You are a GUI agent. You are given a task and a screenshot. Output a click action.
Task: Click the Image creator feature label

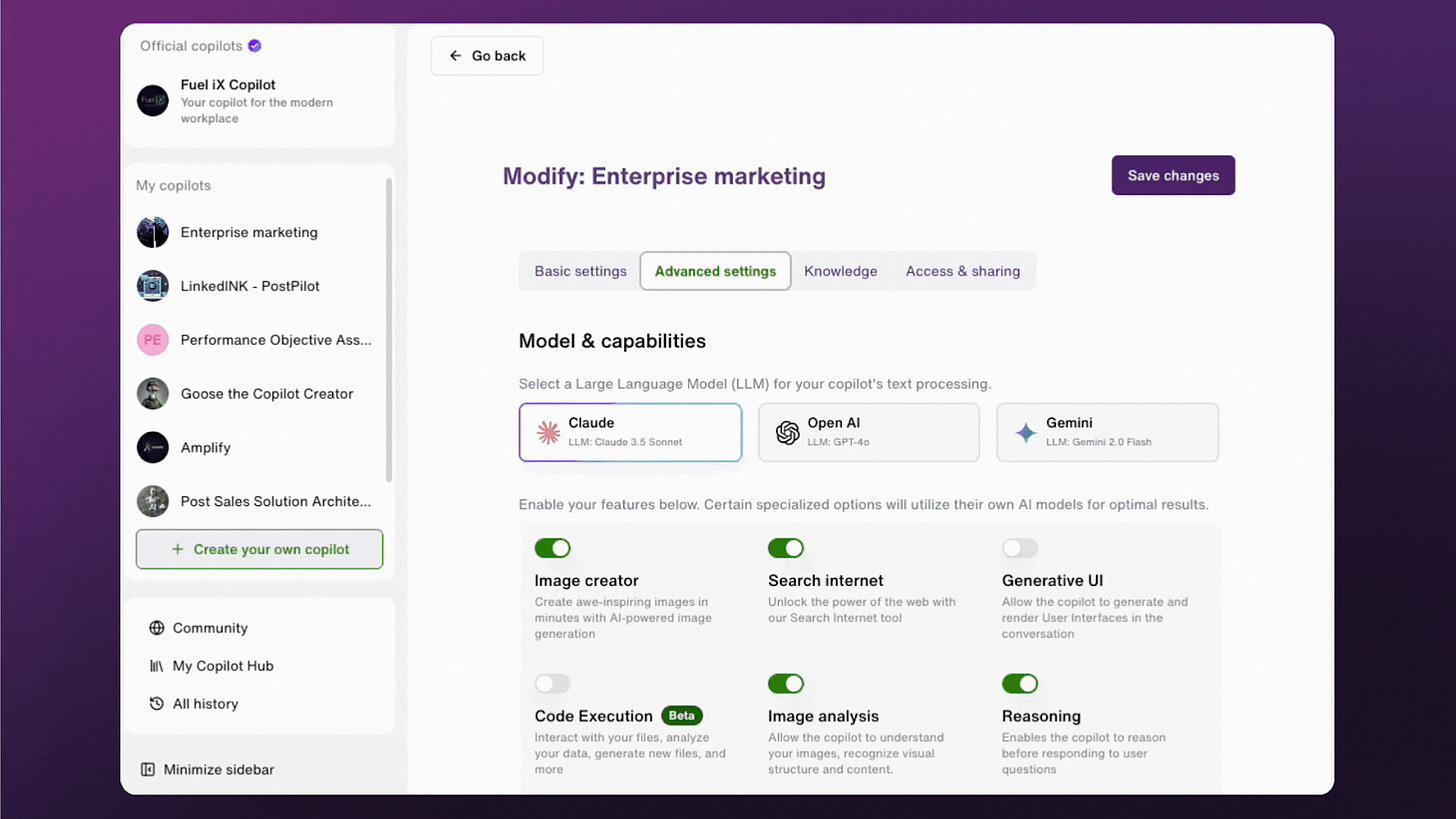tap(586, 580)
